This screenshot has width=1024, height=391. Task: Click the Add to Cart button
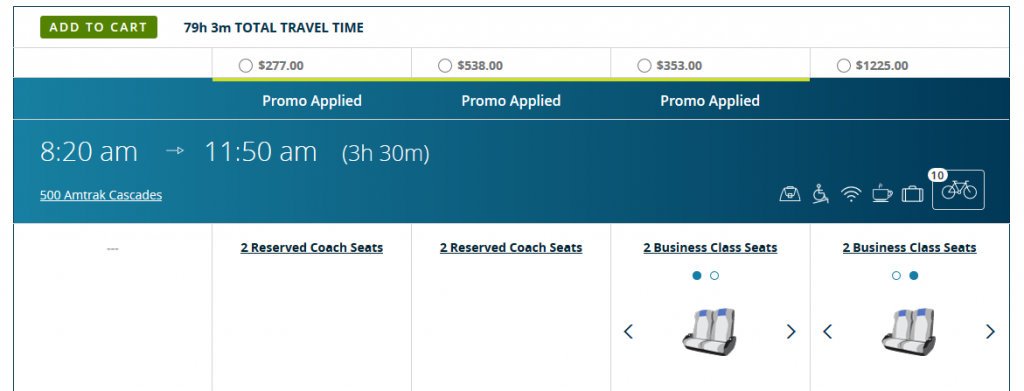point(99,27)
